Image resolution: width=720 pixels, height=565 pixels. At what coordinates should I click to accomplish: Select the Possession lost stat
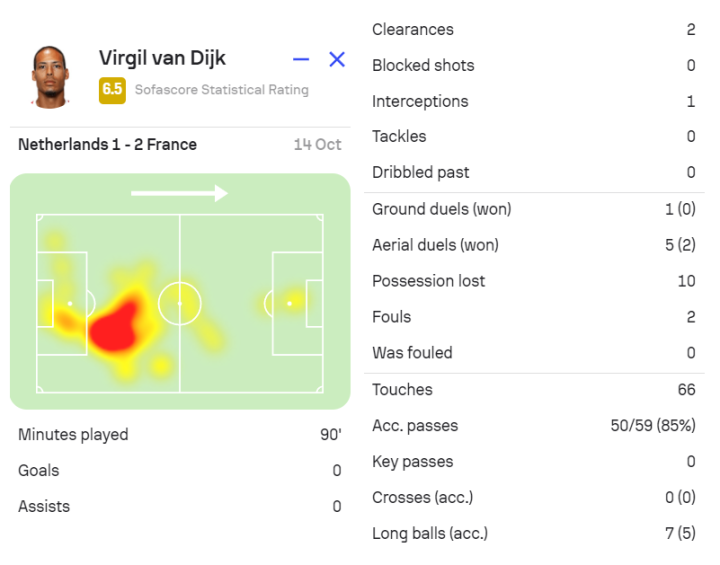pyautogui.click(x=533, y=281)
